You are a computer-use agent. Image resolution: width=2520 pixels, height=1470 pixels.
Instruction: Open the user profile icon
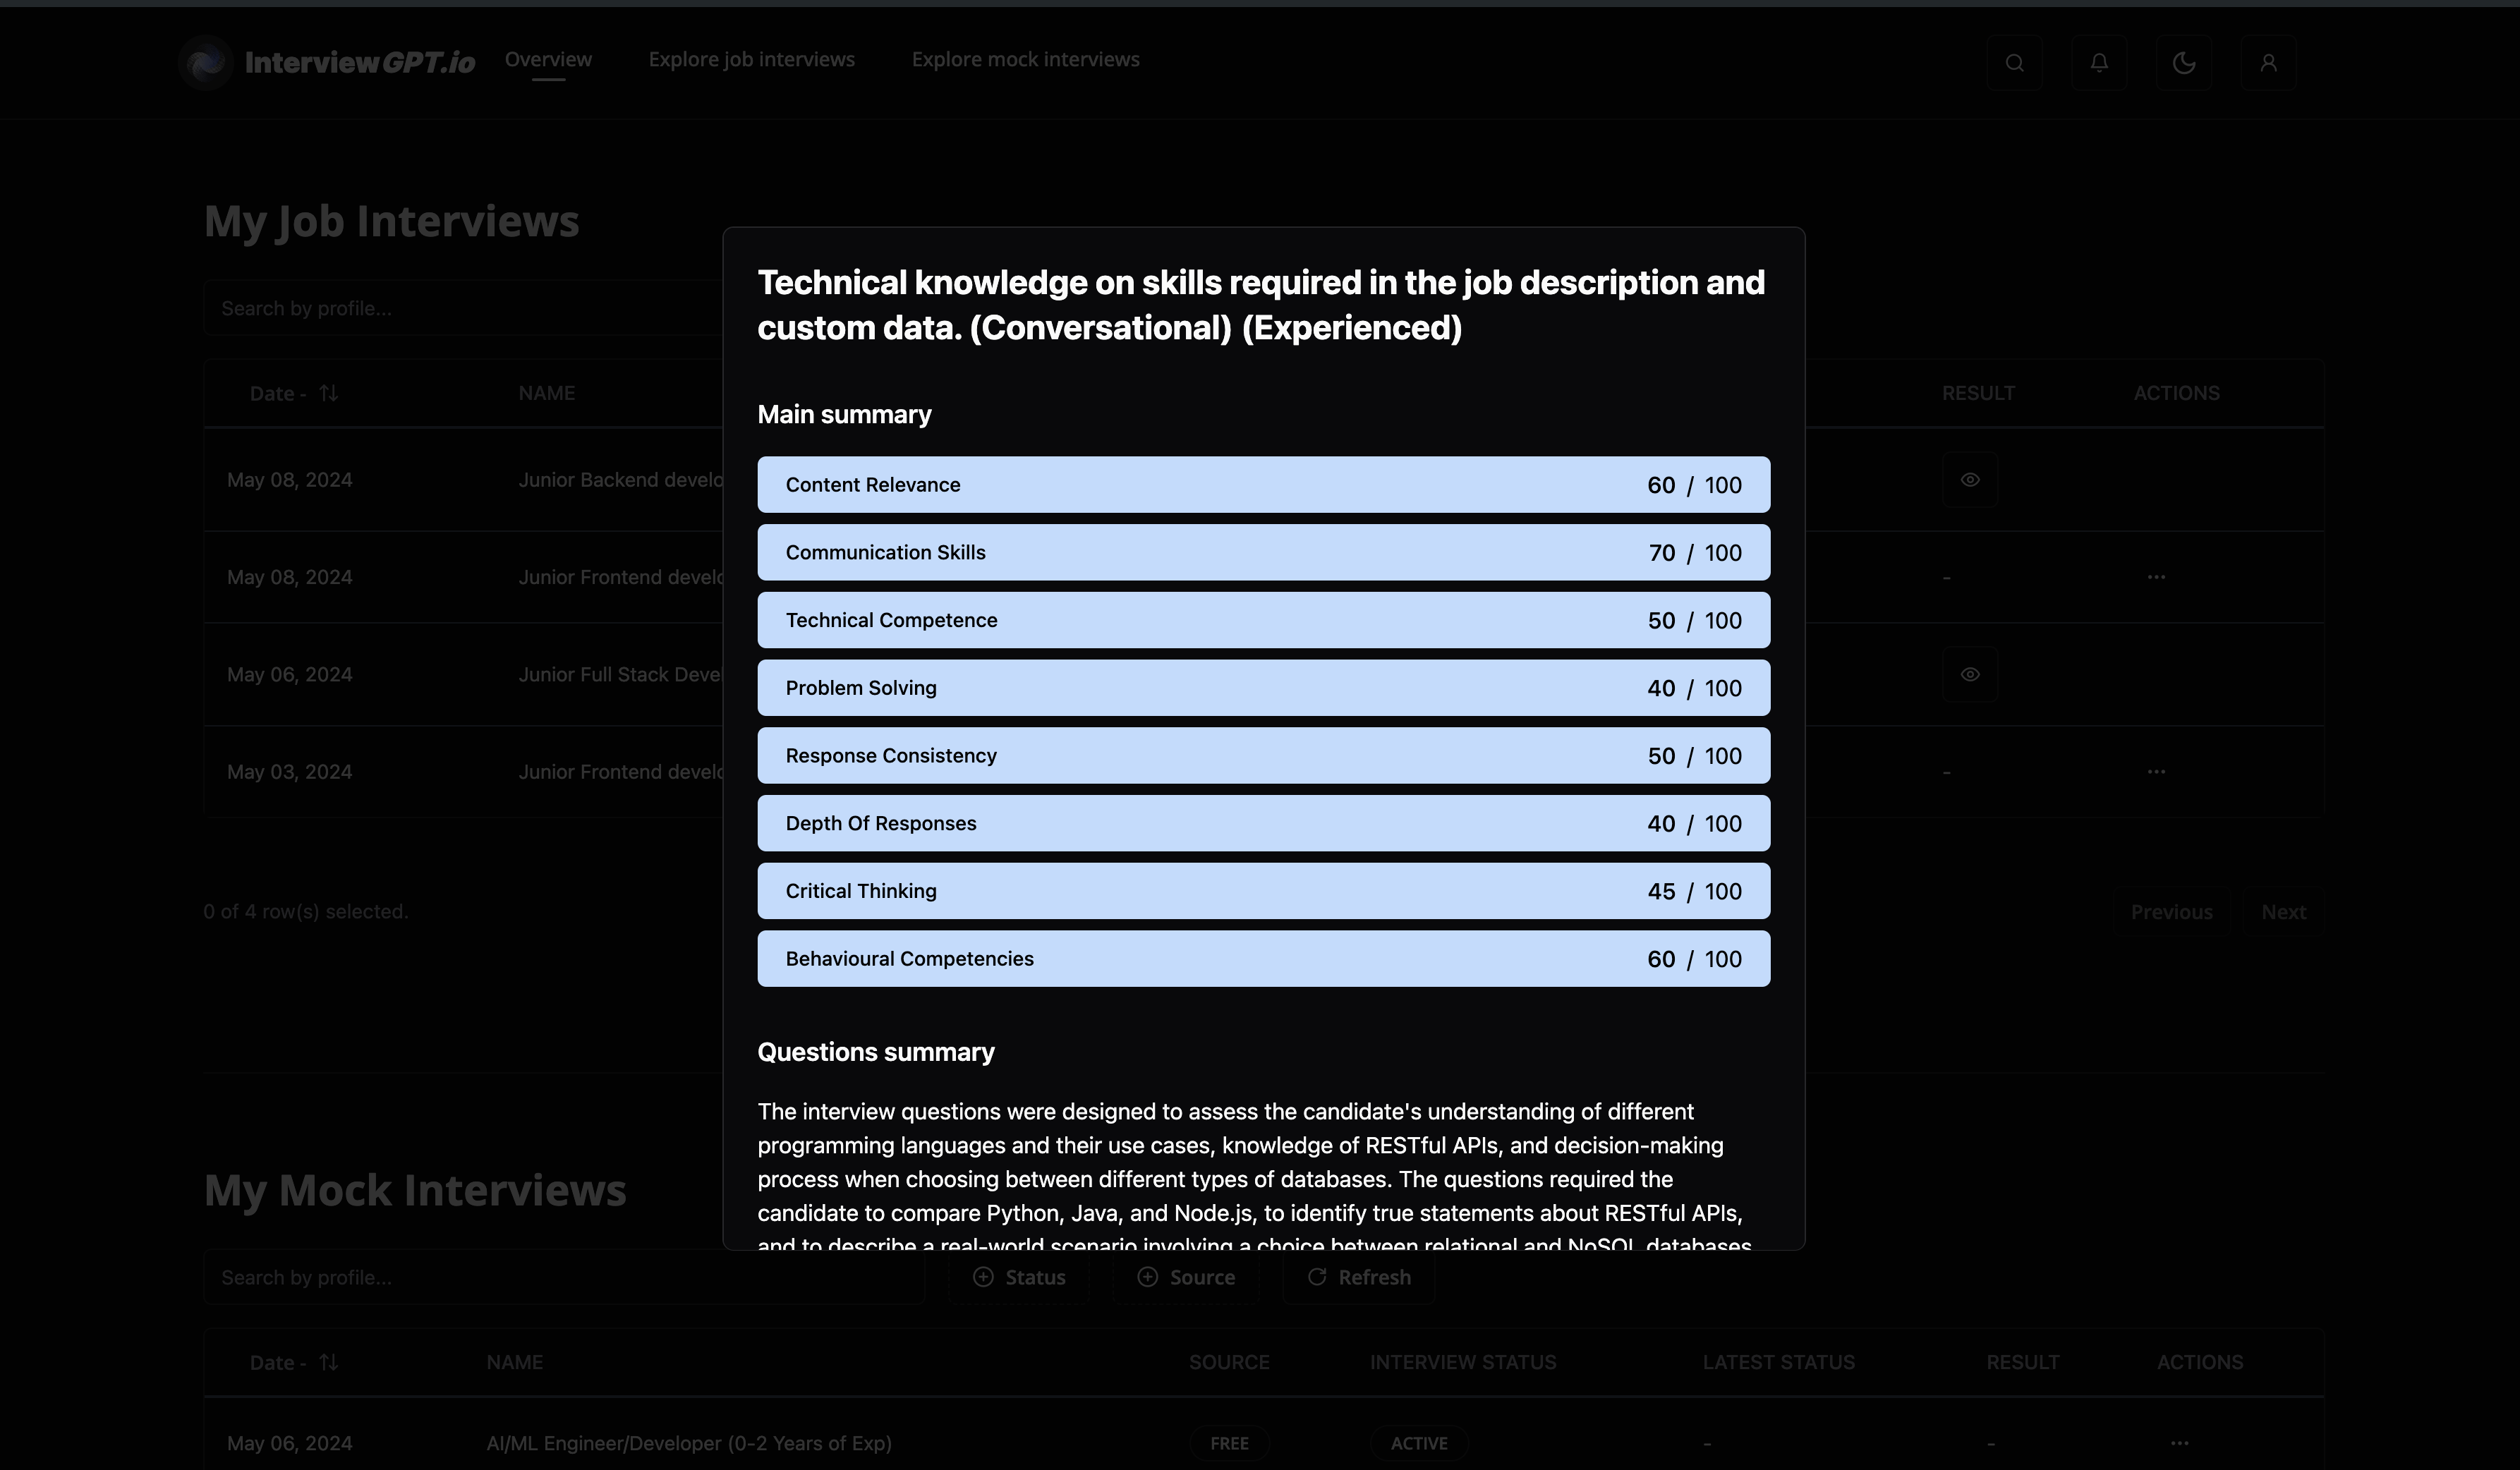2268,63
